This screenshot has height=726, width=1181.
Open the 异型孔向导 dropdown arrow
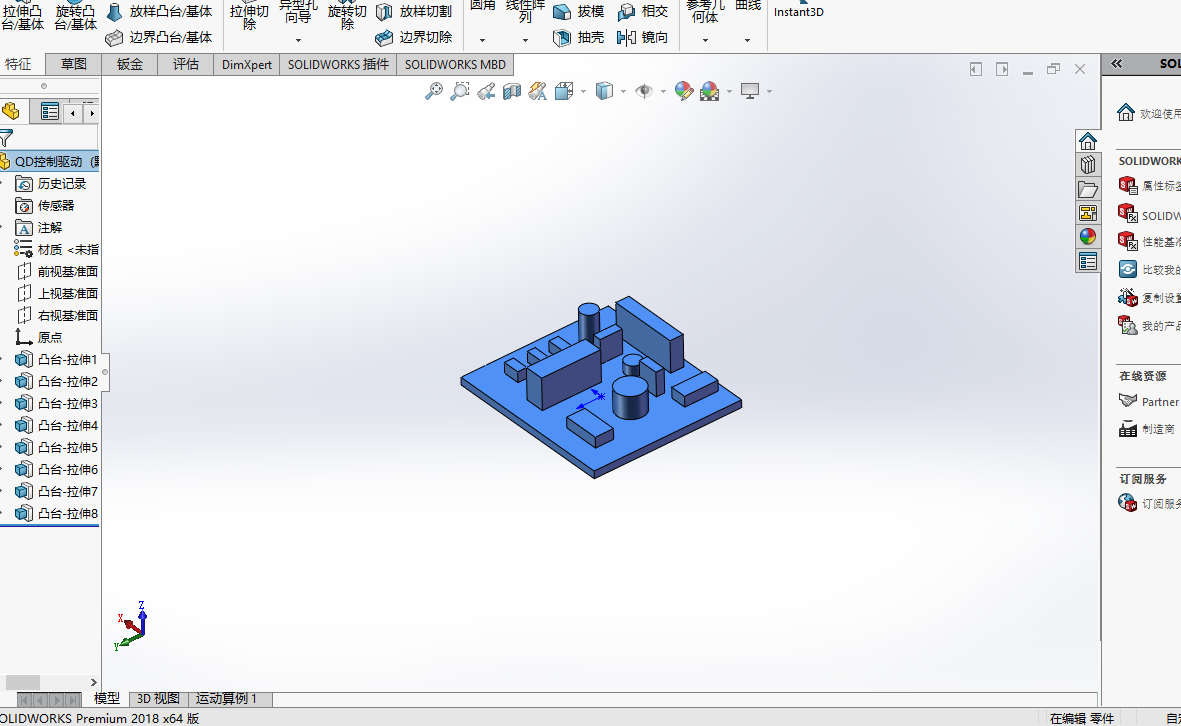pyautogui.click(x=298, y=41)
